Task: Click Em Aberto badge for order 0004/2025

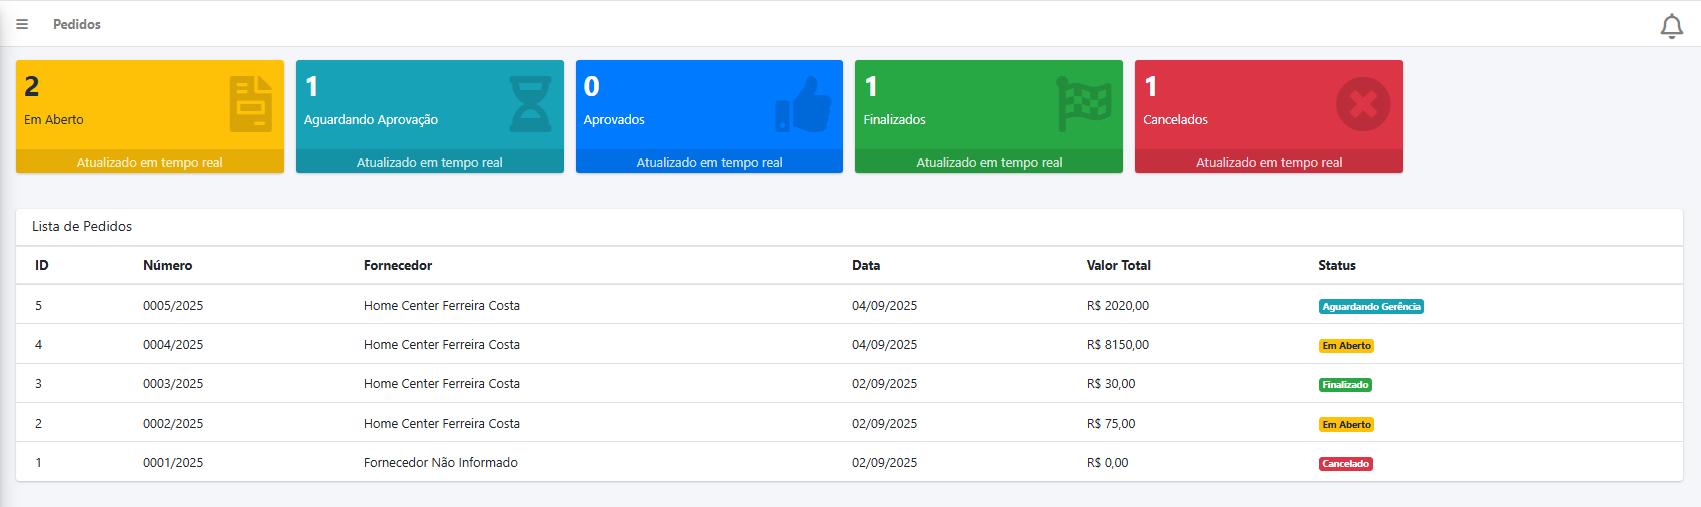Action: 1346,346
